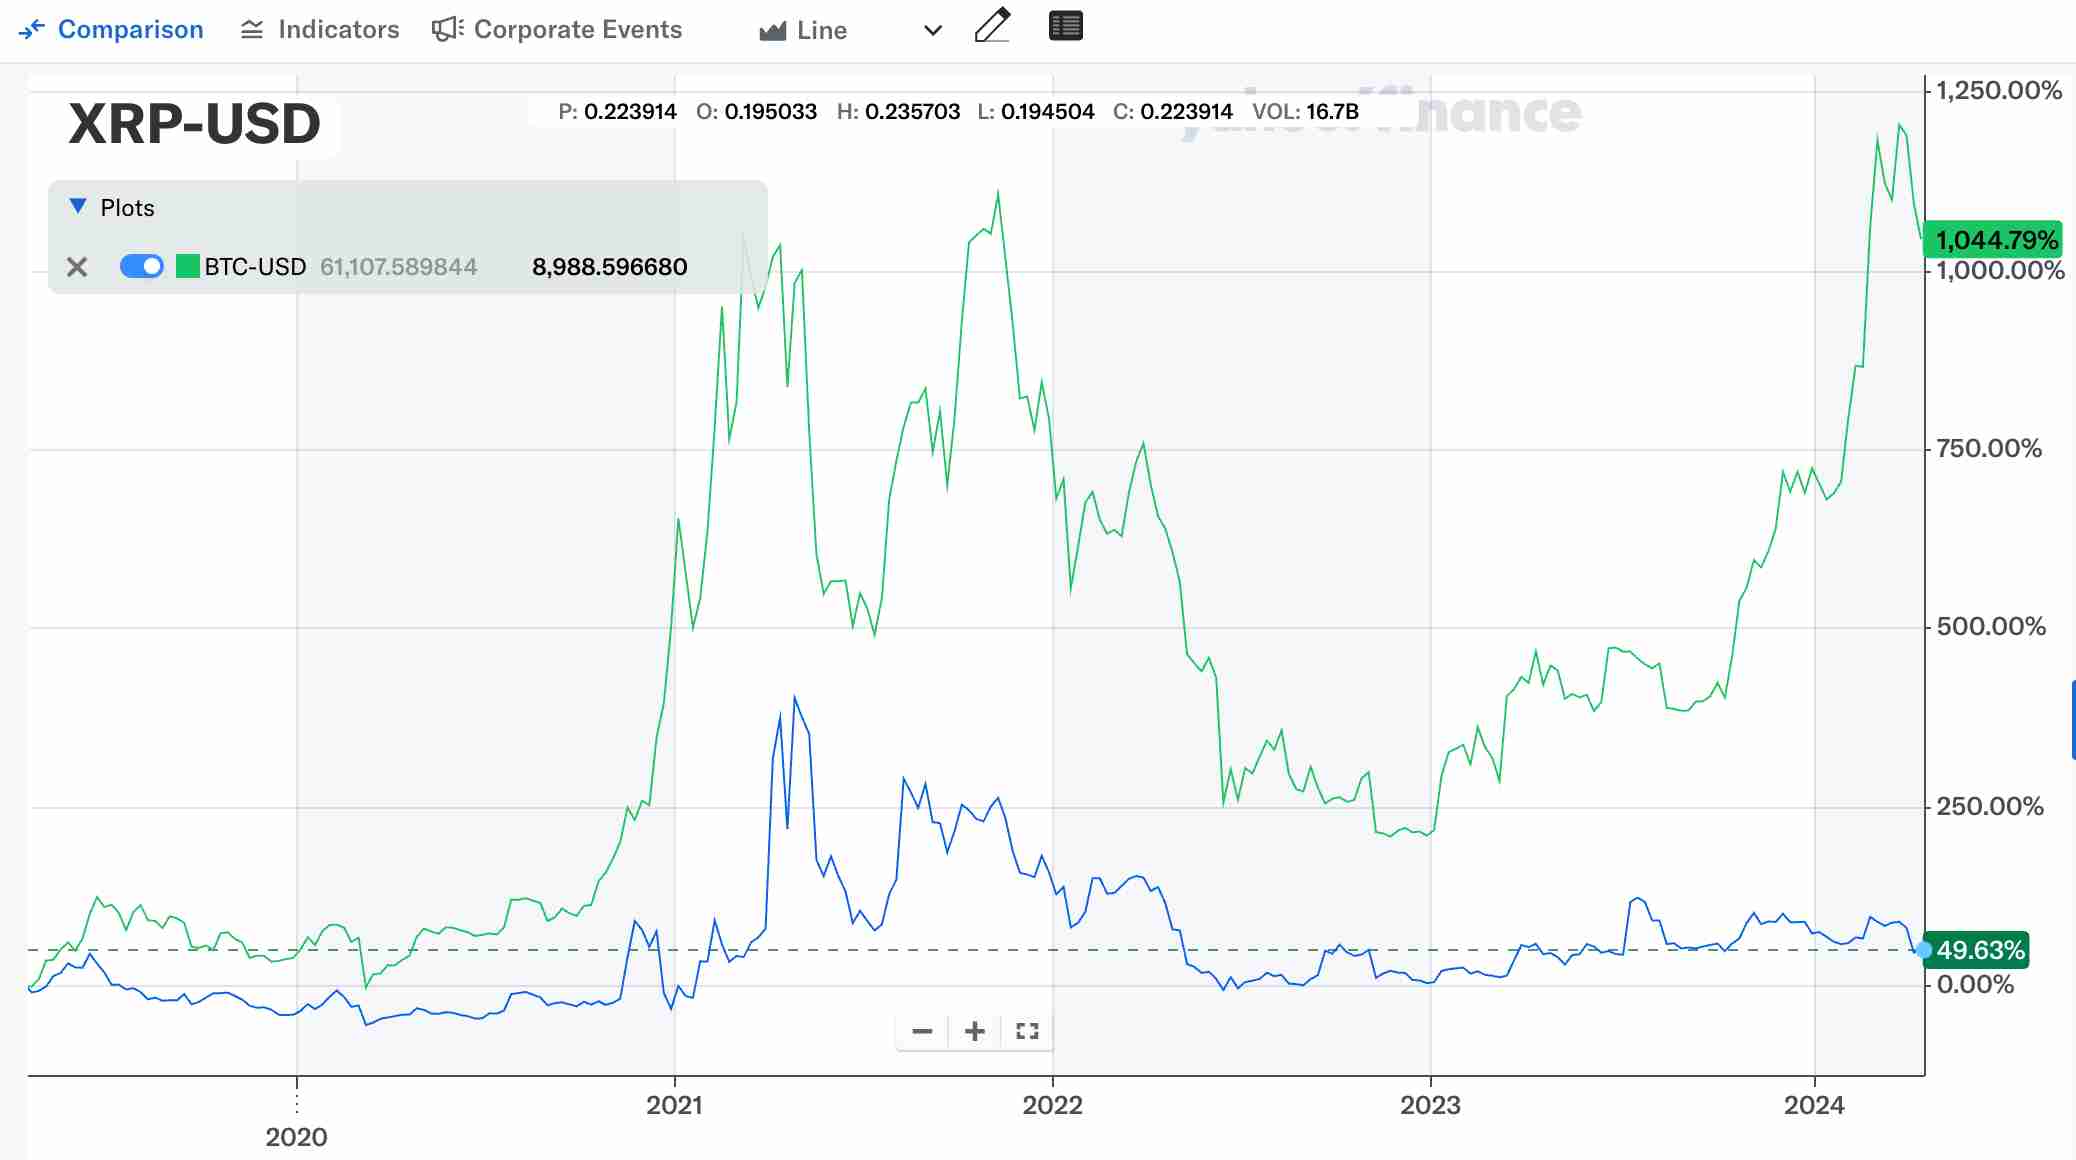The height and width of the screenshot is (1160, 2076).
Task: Open the Indicators menu
Action: [x=338, y=30]
